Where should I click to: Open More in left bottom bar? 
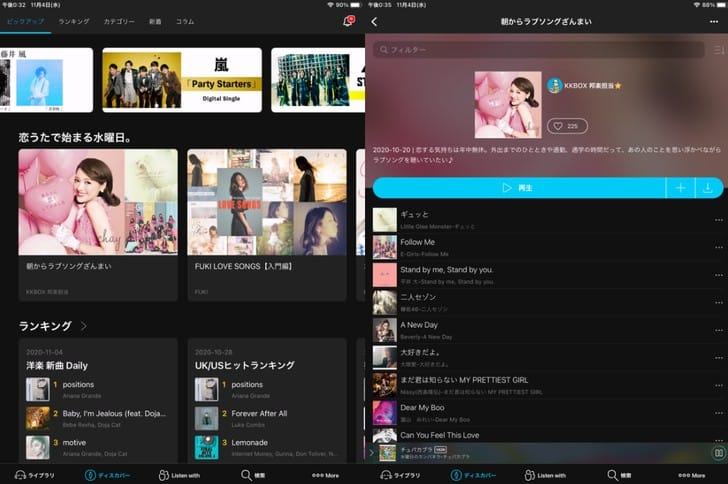(x=325, y=475)
